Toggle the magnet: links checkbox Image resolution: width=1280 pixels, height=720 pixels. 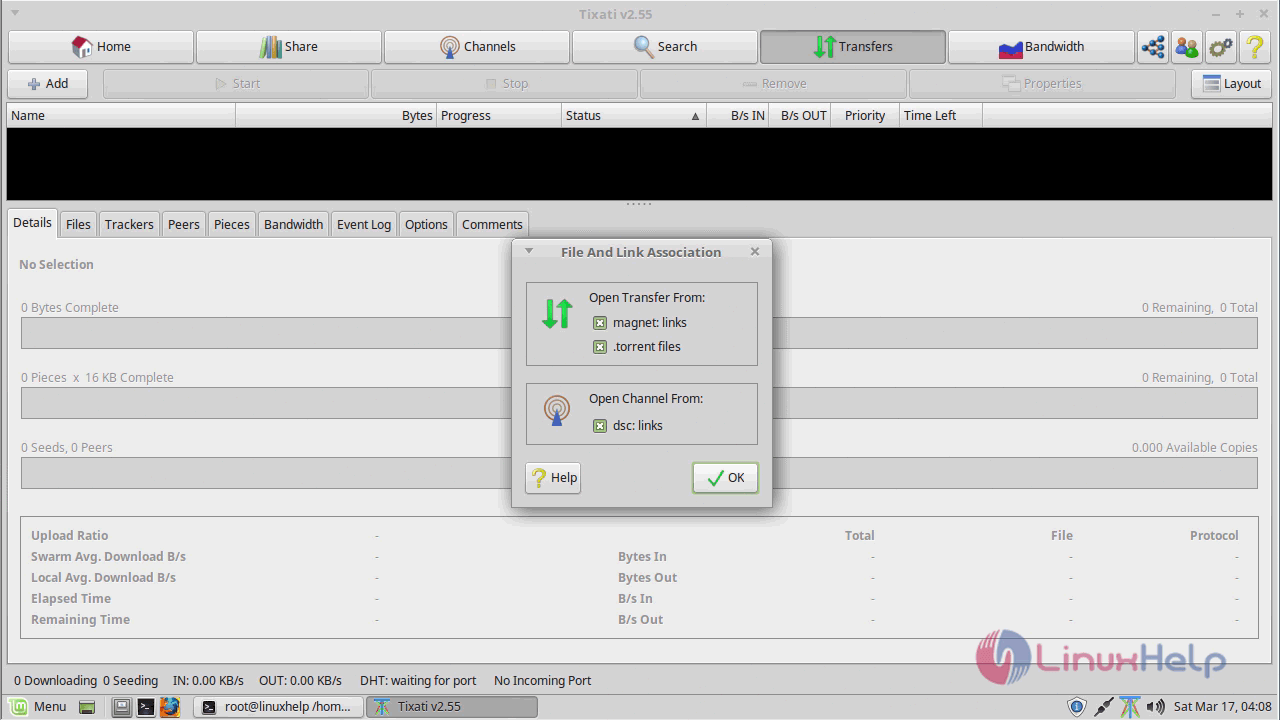click(600, 323)
